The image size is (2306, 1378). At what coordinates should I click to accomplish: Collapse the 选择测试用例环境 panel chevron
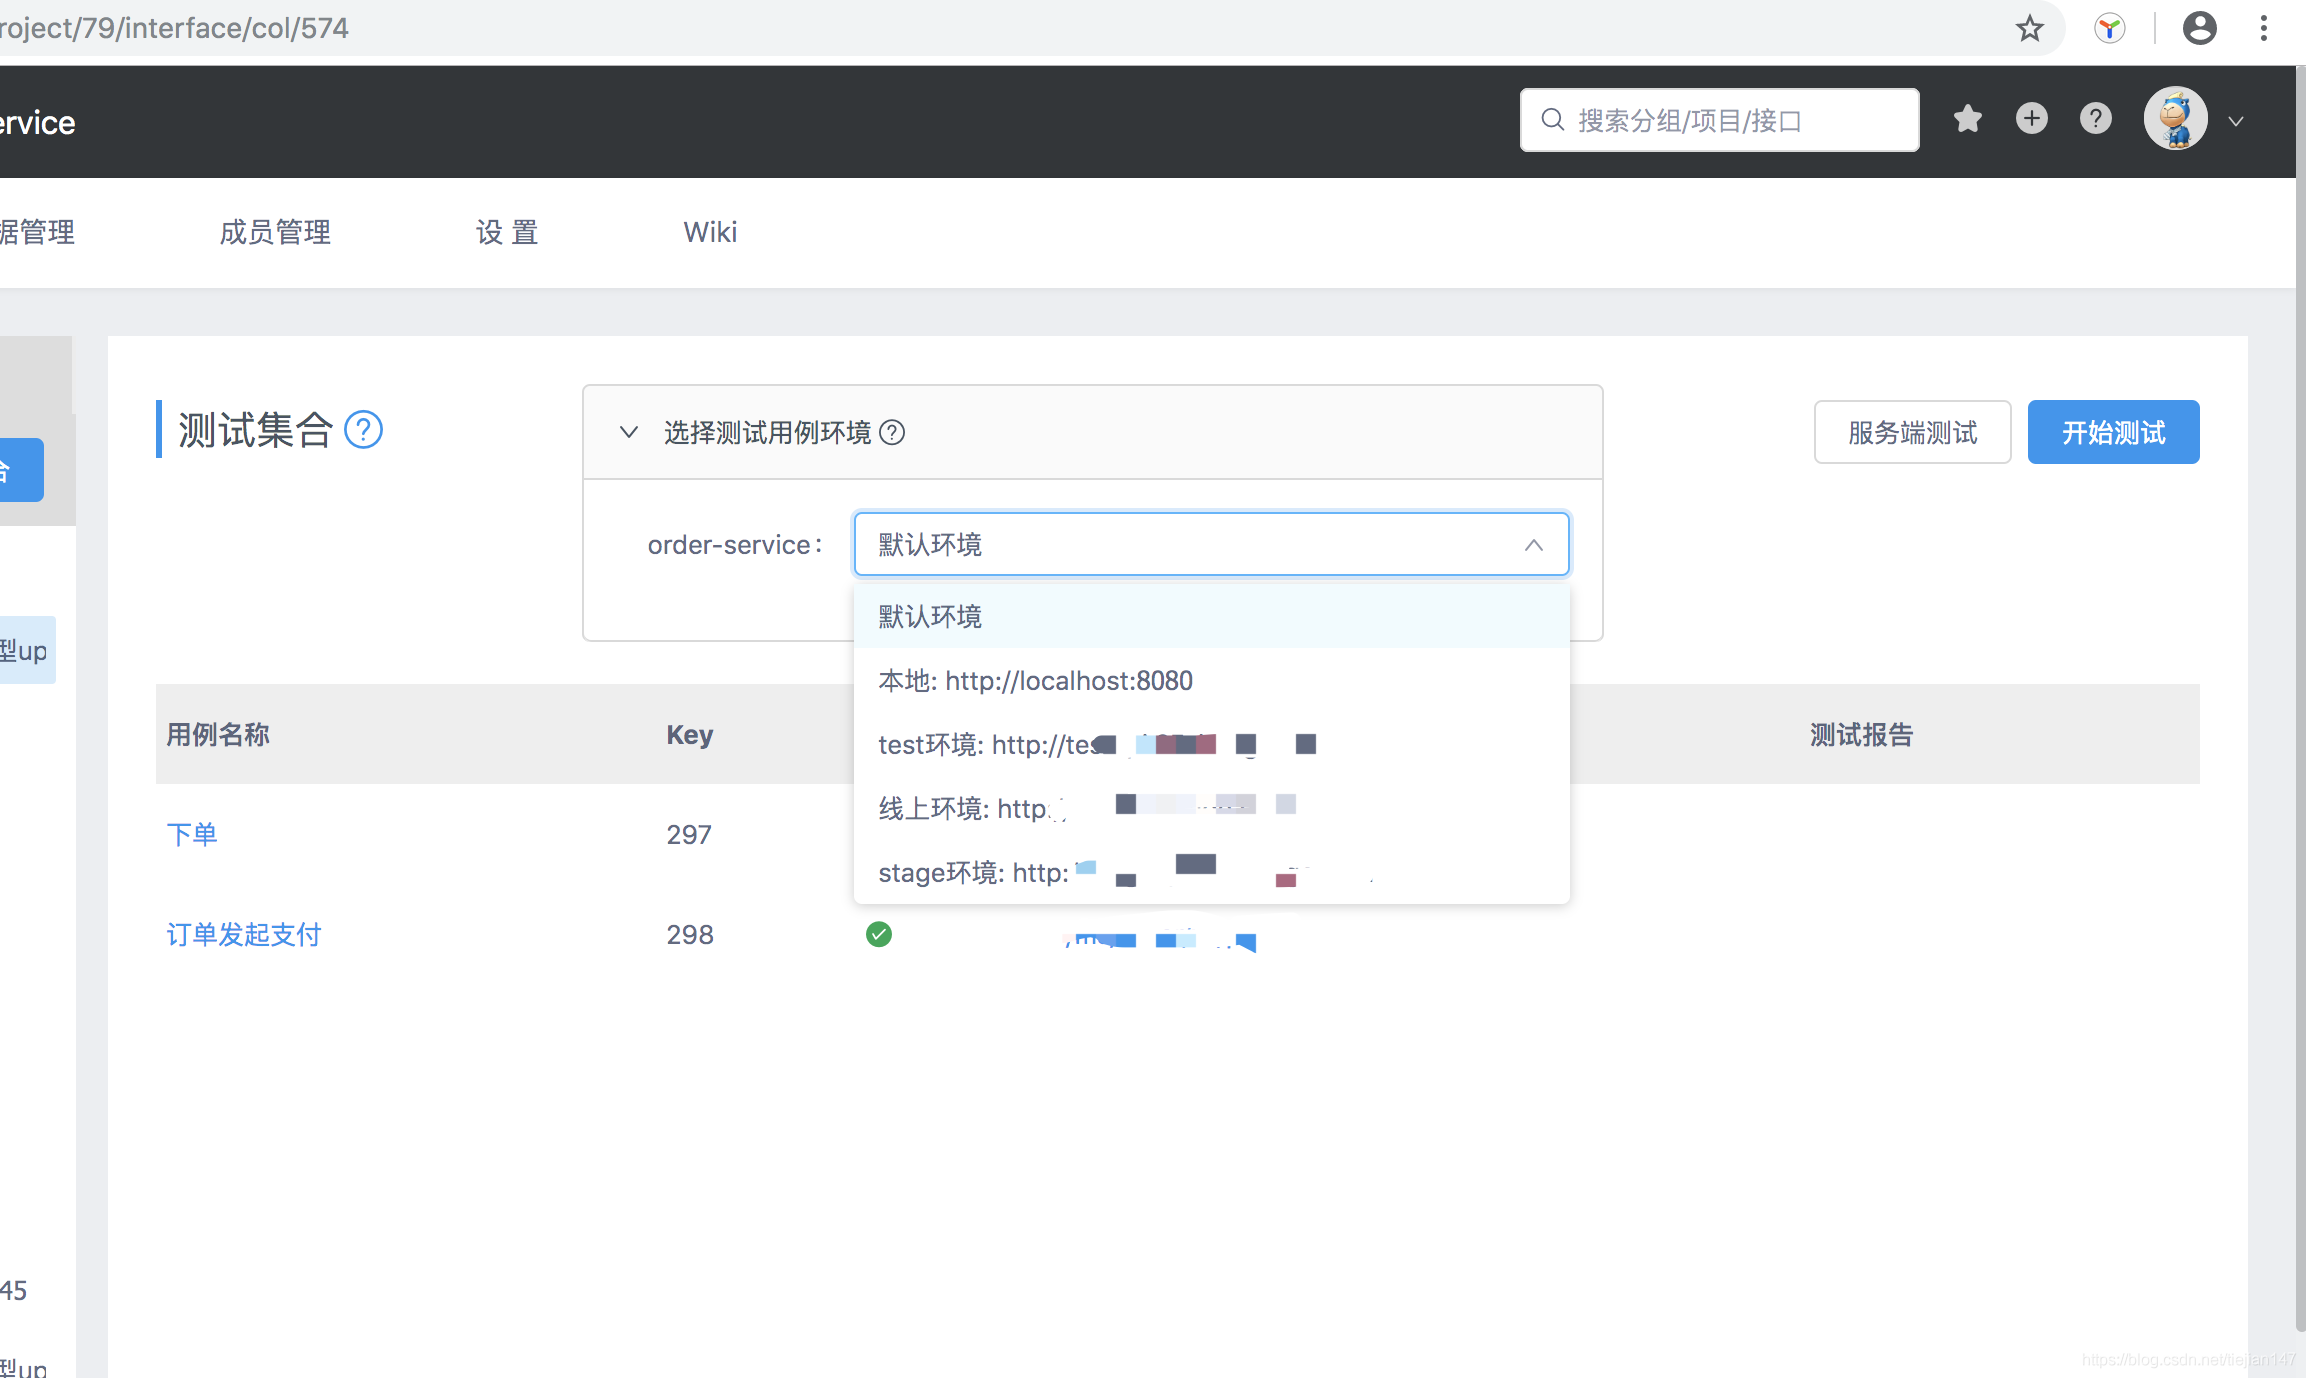coord(628,432)
